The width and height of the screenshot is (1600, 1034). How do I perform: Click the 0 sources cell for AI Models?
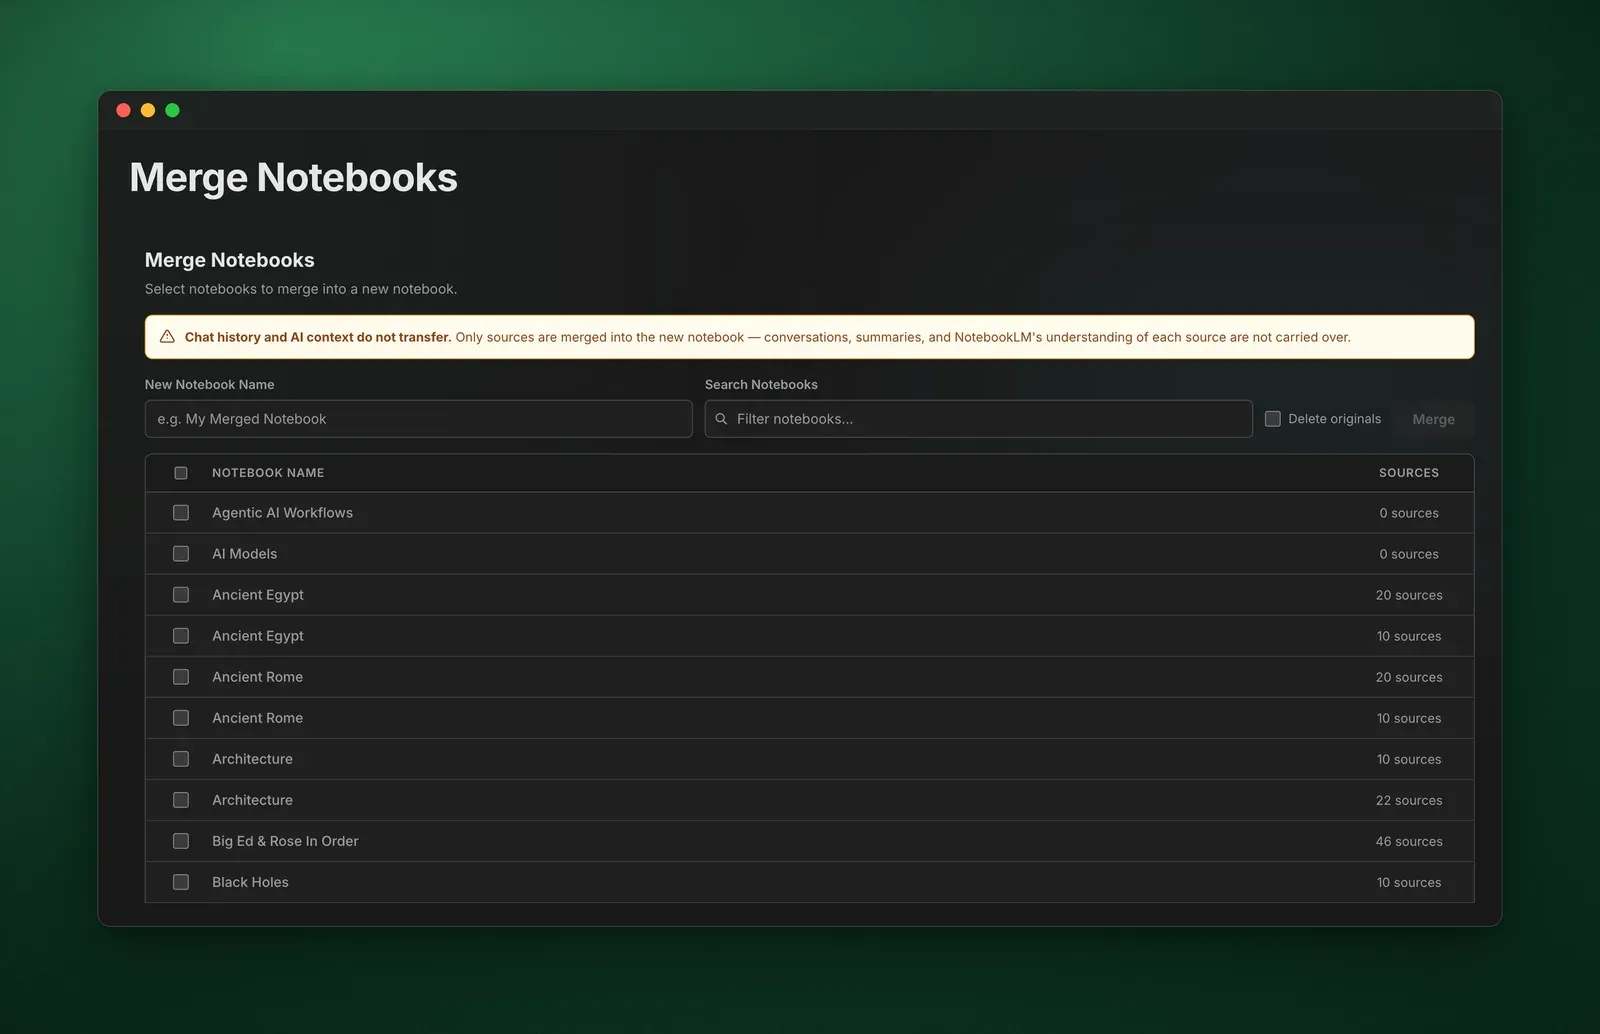(1409, 555)
